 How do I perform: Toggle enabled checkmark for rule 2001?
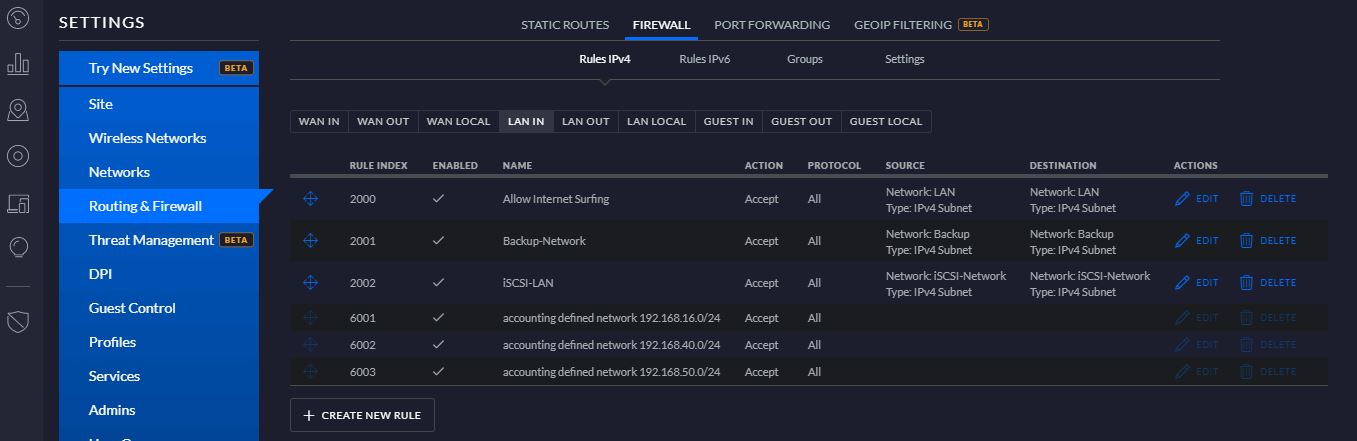coord(438,241)
